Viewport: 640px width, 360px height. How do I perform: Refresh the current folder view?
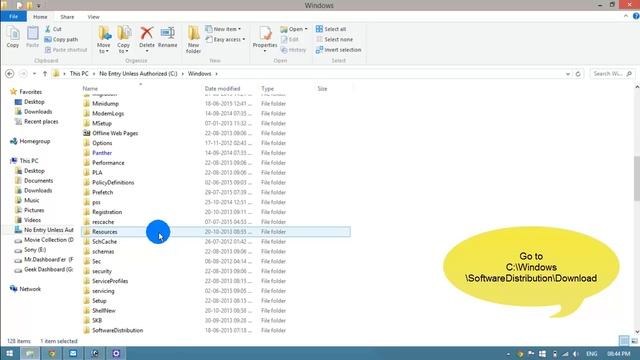578,74
